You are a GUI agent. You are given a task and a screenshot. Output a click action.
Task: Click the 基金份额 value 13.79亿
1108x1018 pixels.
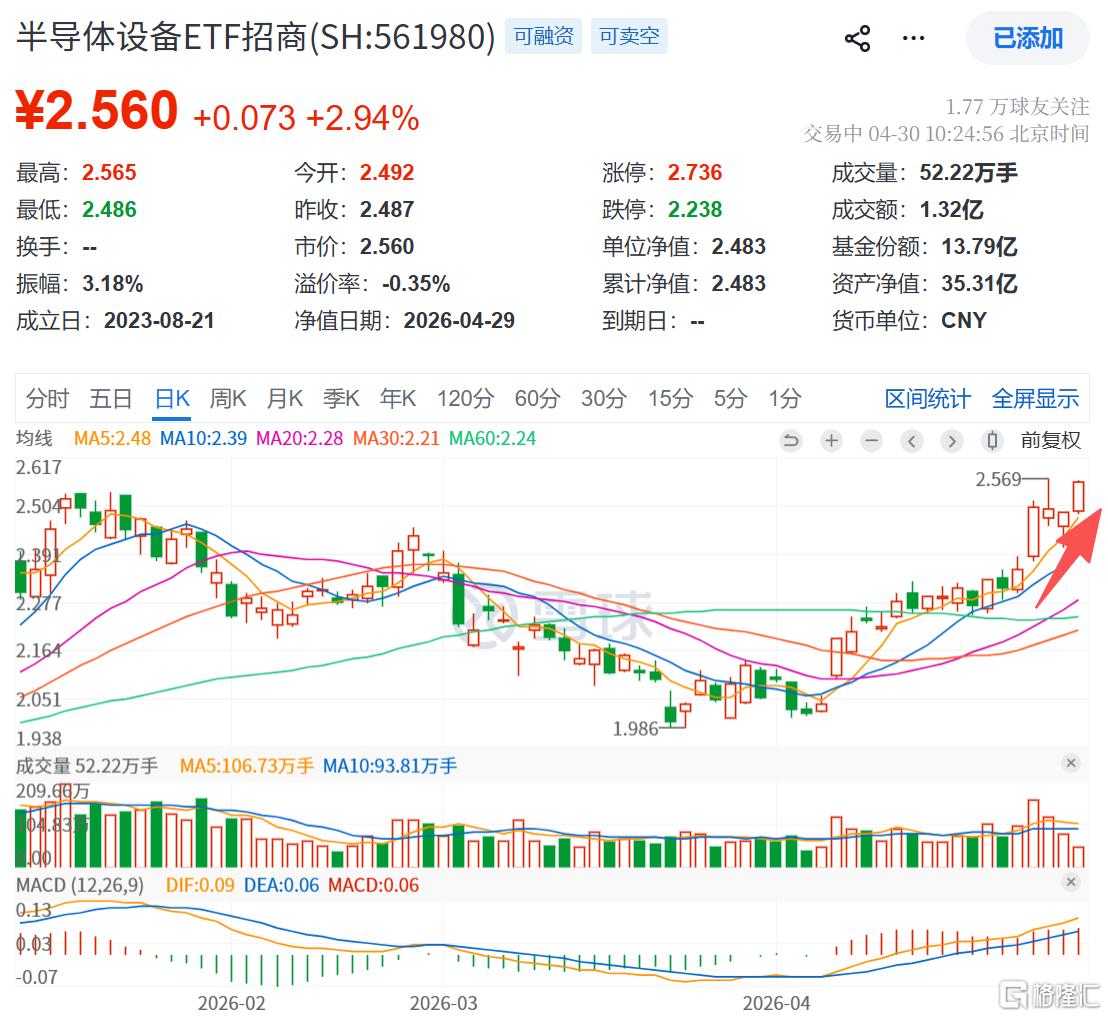[x=979, y=247]
